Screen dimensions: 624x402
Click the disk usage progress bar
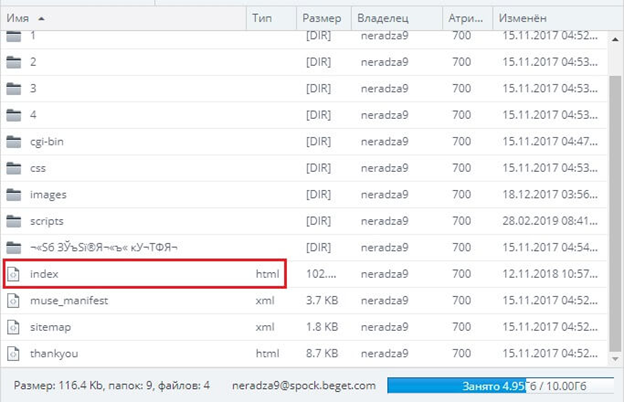pyautogui.click(x=500, y=386)
